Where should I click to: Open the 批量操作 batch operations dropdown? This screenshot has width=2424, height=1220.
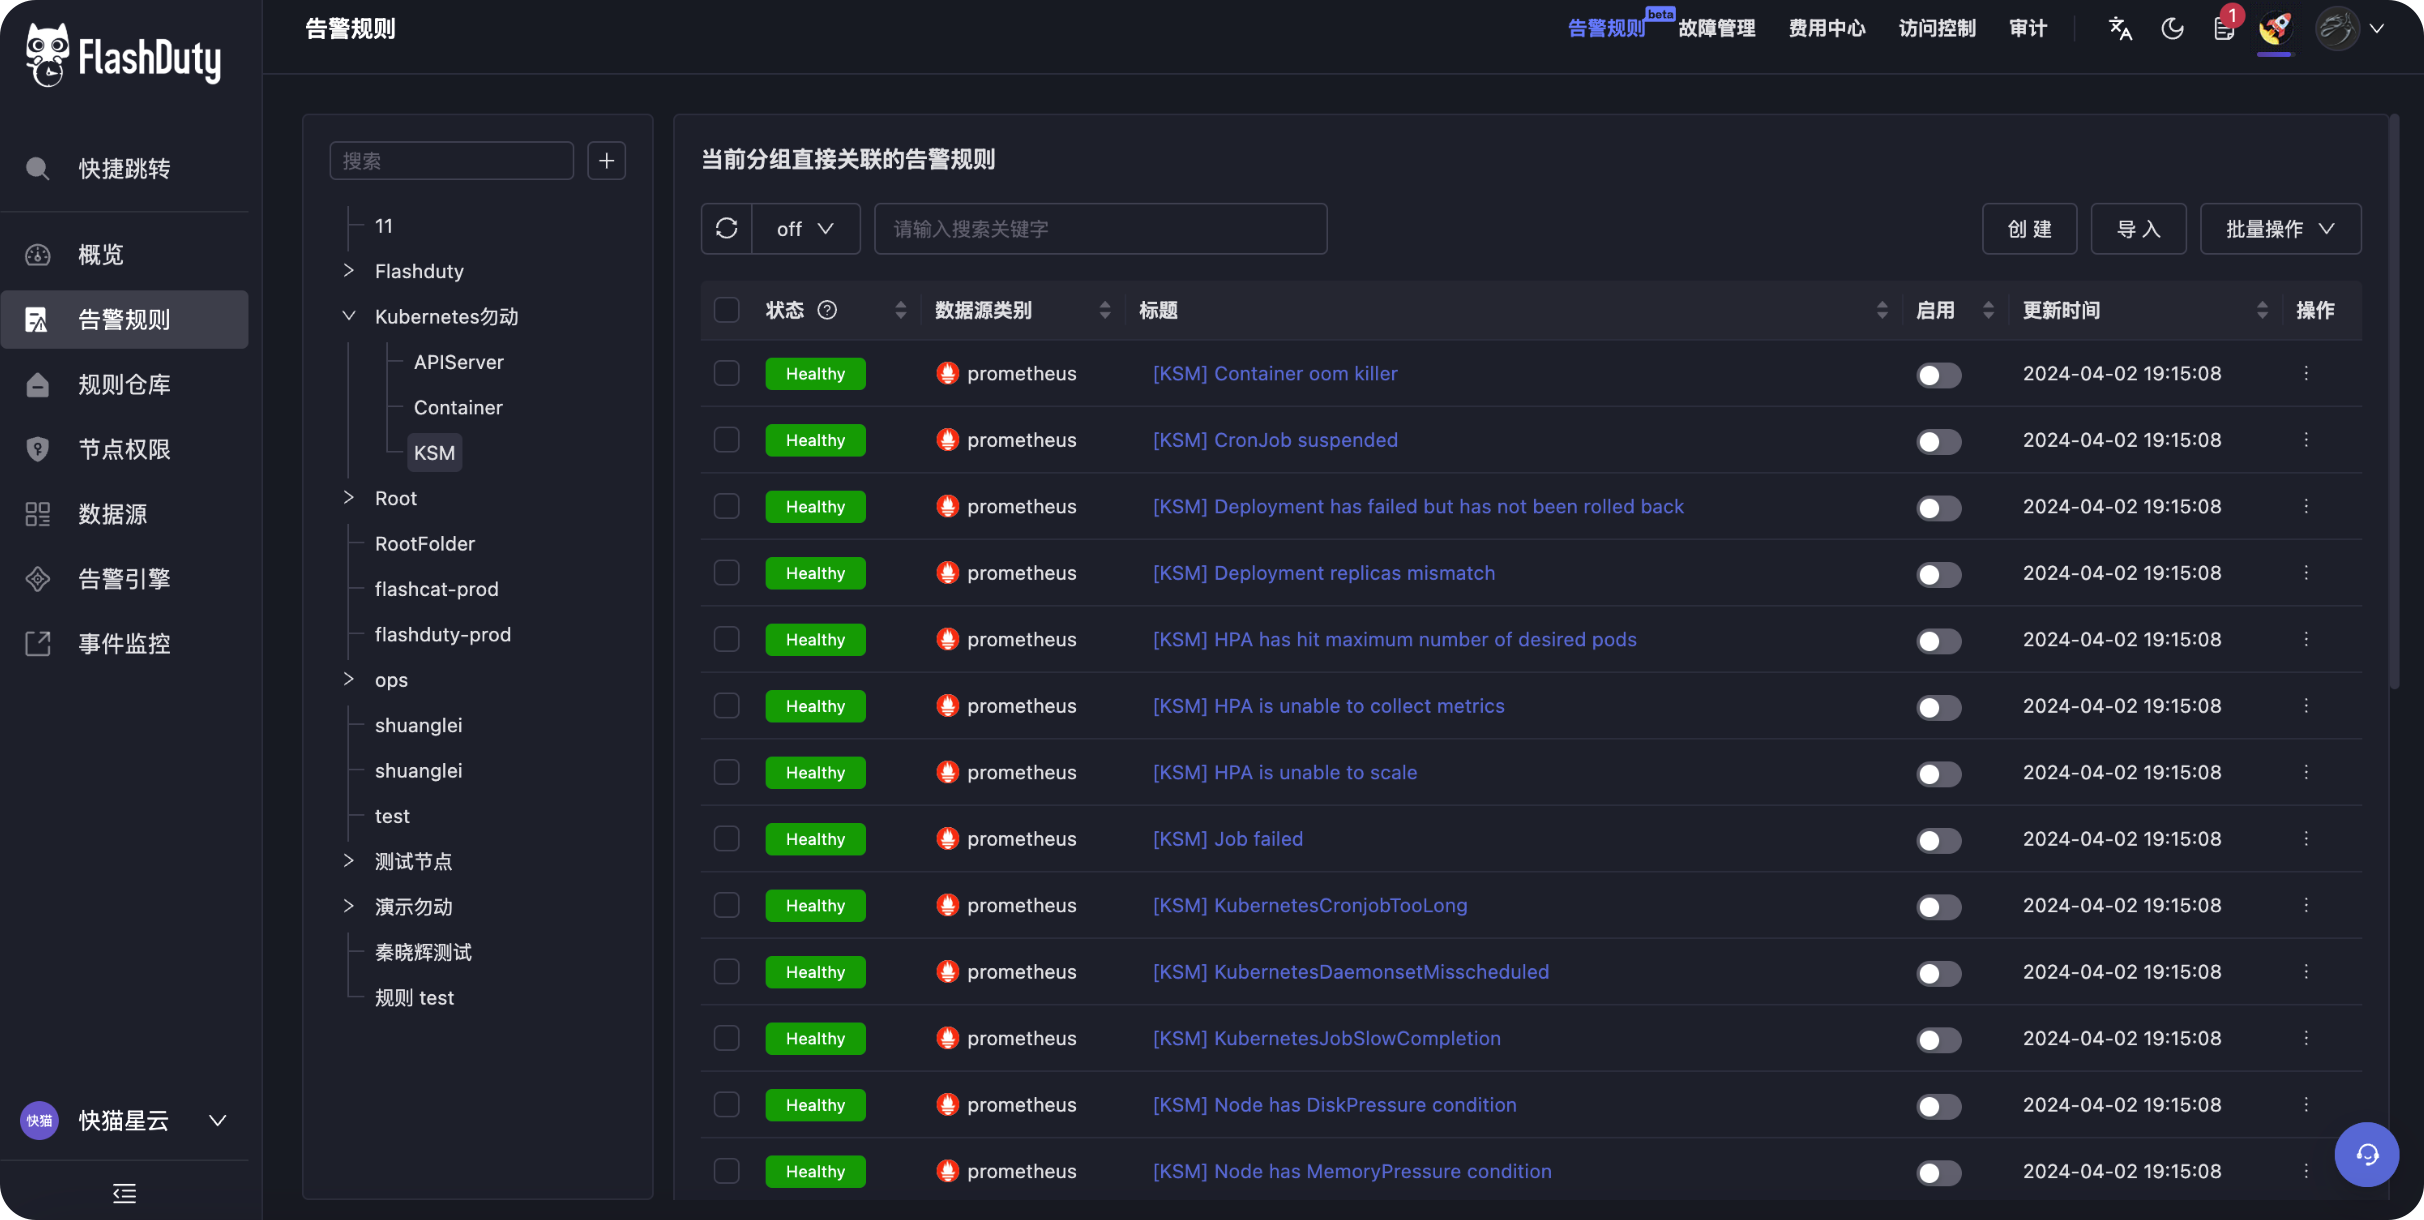pos(2280,229)
